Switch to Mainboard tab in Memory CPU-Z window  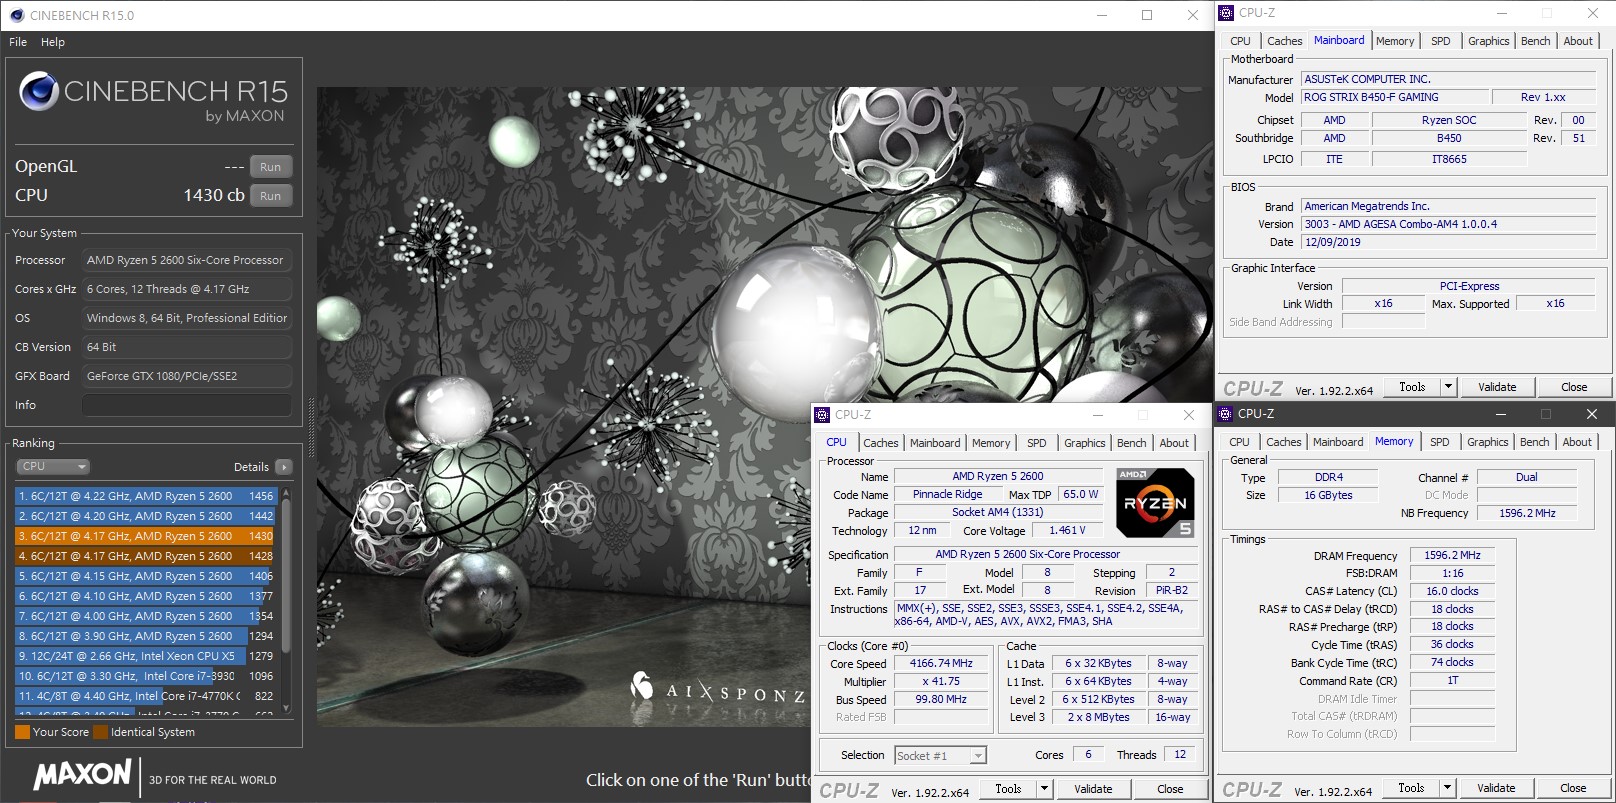pyautogui.click(x=1338, y=442)
